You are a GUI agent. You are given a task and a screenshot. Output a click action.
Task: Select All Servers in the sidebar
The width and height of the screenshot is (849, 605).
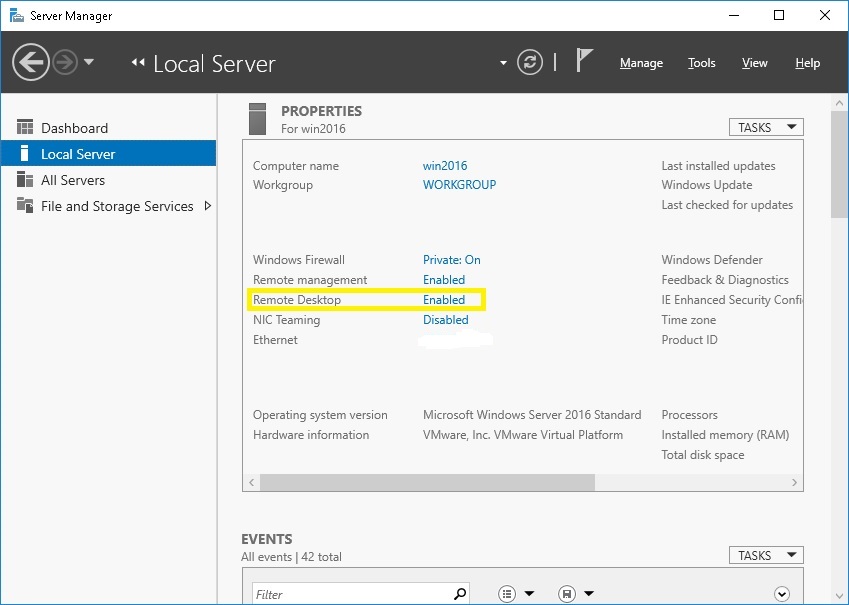[108, 180]
